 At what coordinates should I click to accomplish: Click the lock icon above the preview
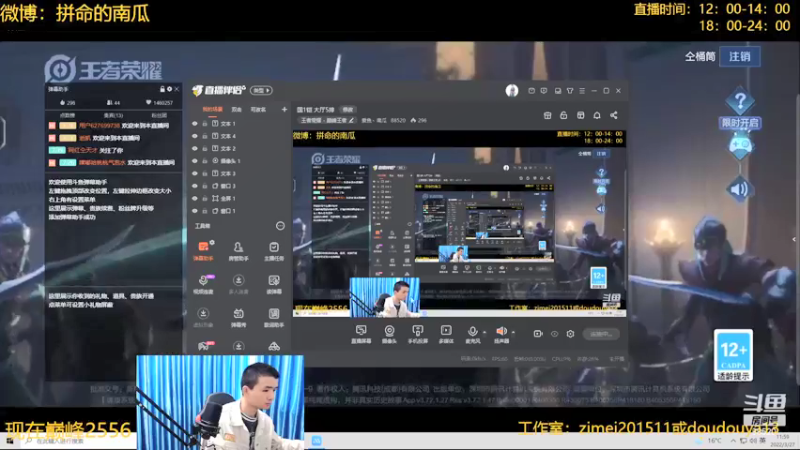pyautogui.click(x=564, y=115)
